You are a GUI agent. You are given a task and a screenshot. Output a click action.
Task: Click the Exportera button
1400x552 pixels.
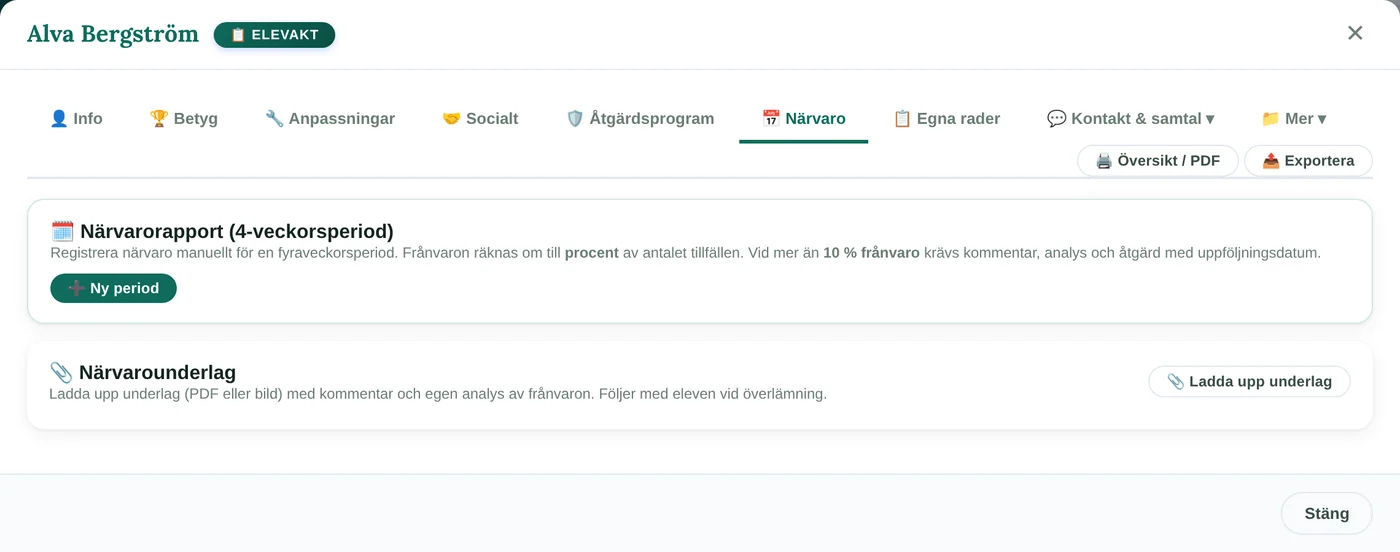click(1308, 161)
